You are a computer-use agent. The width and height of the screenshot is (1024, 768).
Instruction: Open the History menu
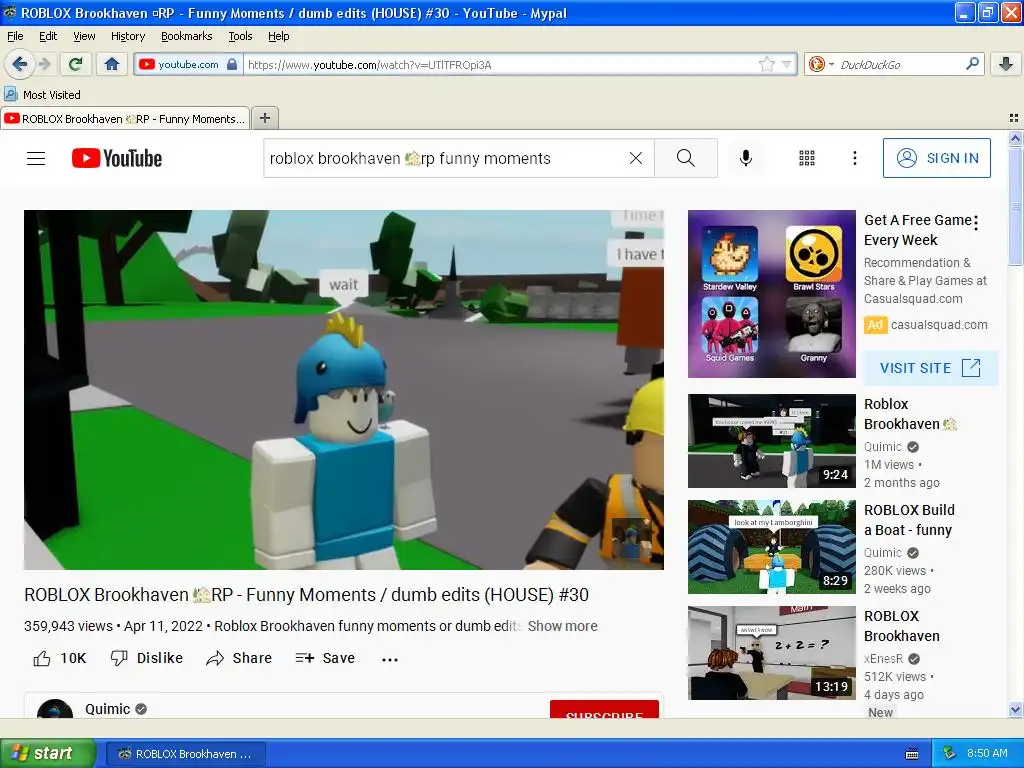pos(128,36)
